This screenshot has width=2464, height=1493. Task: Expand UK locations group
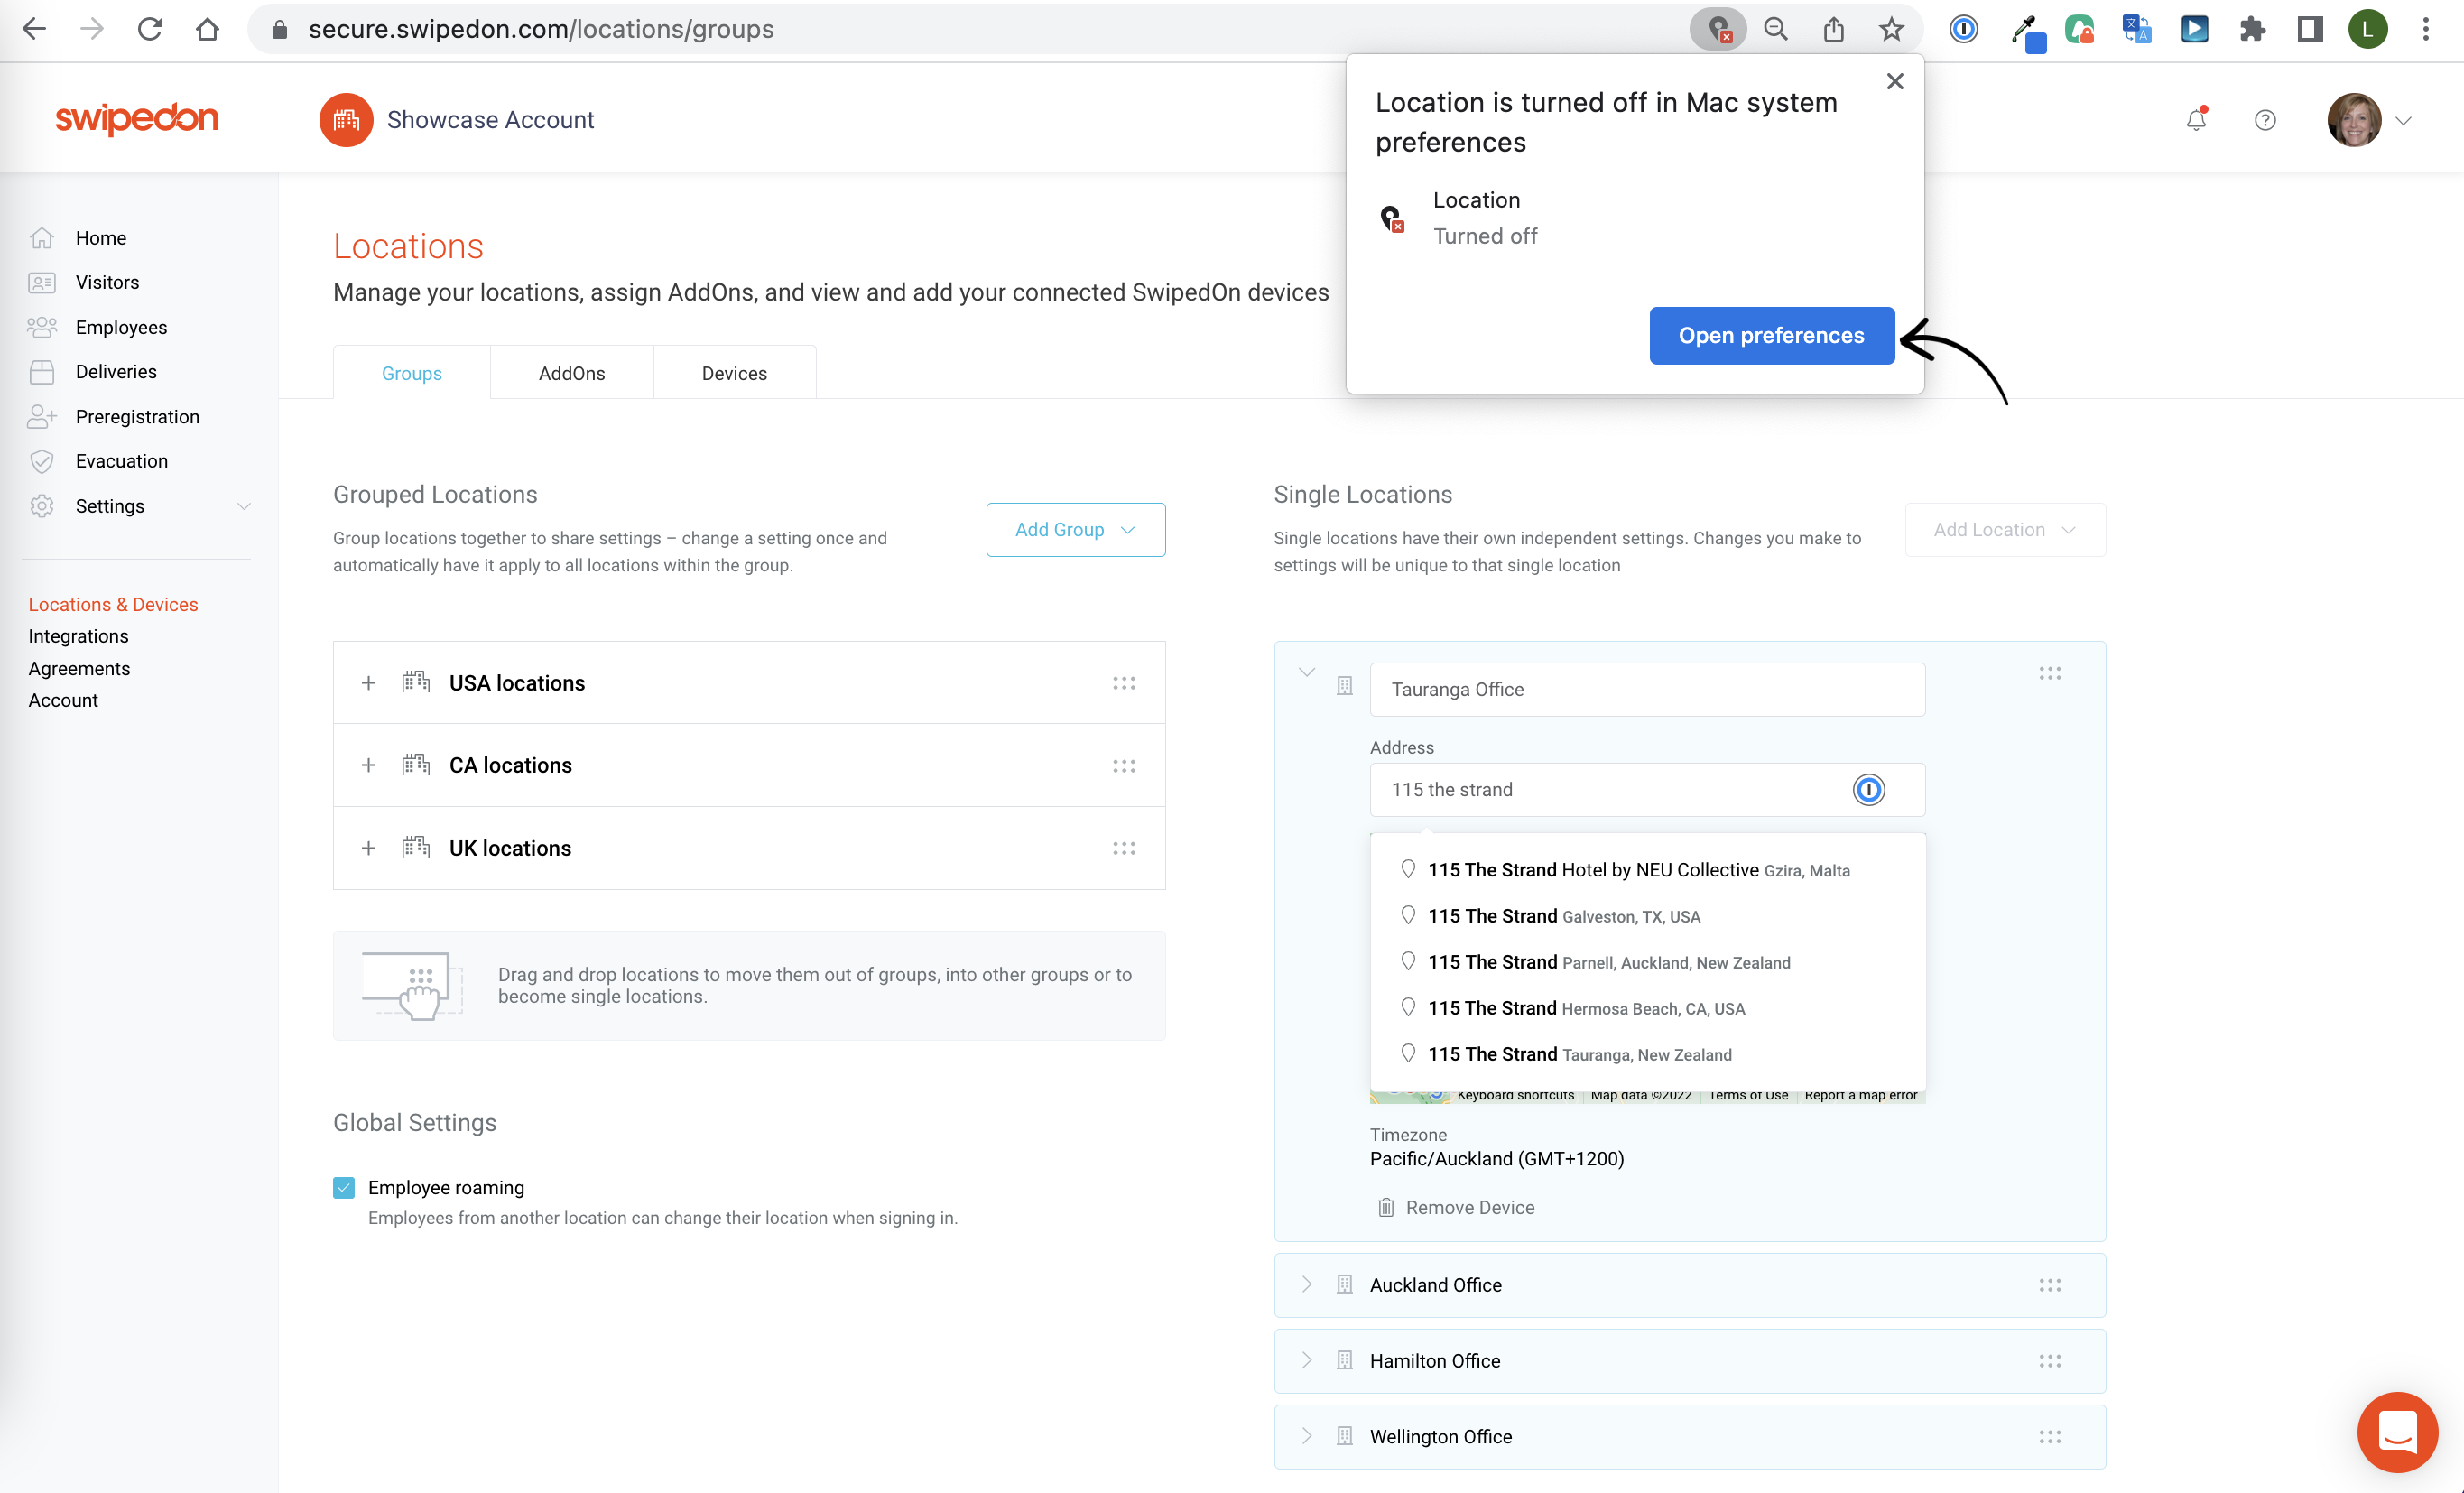pos(369,848)
